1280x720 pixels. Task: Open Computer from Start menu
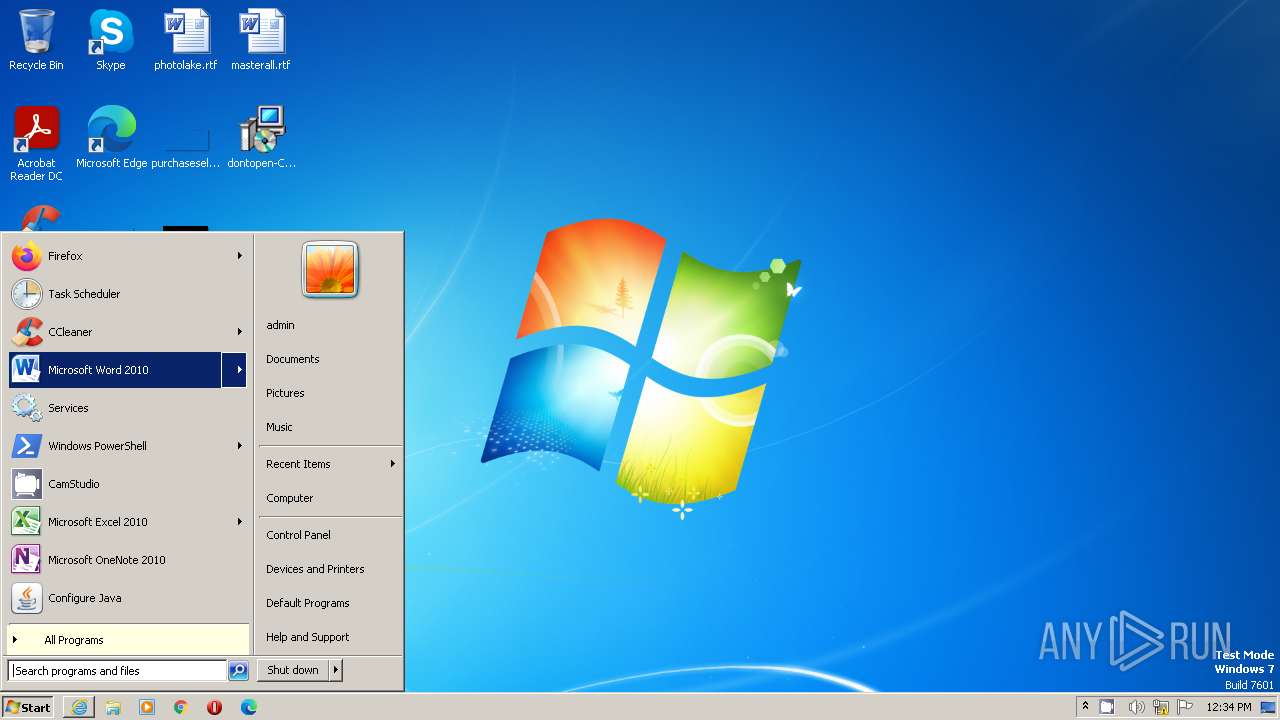(x=330, y=498)
